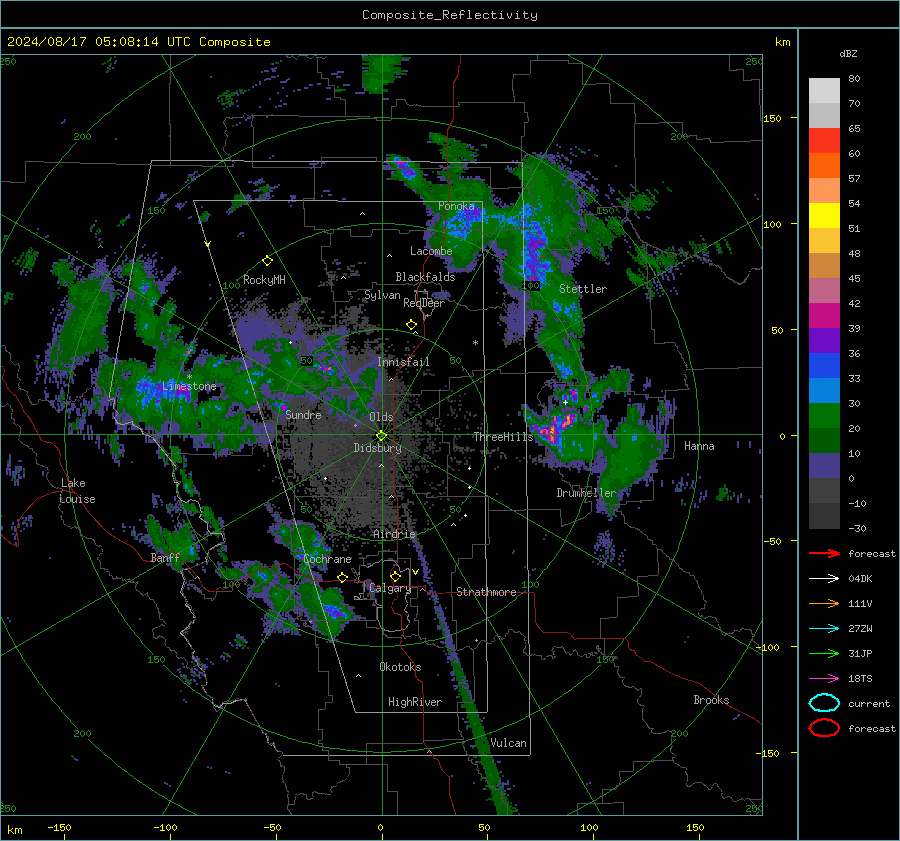Select the cyan 27ZW arrow legend entry
Screen dimensions: 900x841
[824, 629]
